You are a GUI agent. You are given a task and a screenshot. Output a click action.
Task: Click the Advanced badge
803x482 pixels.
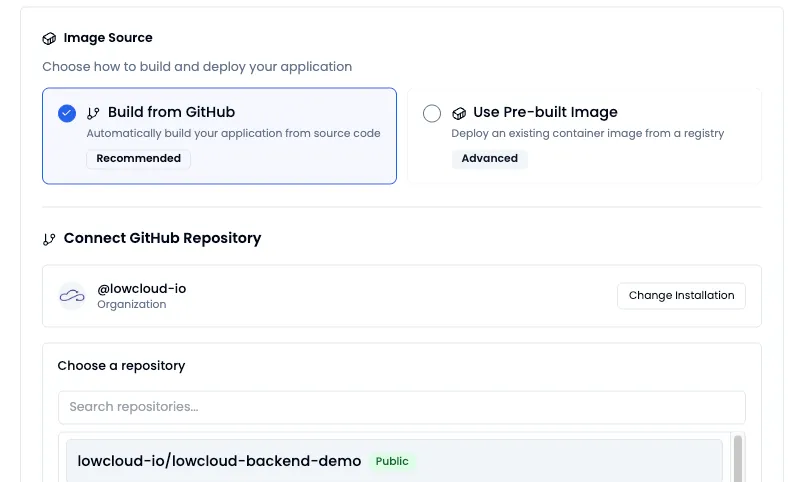(x=490, y=158)
